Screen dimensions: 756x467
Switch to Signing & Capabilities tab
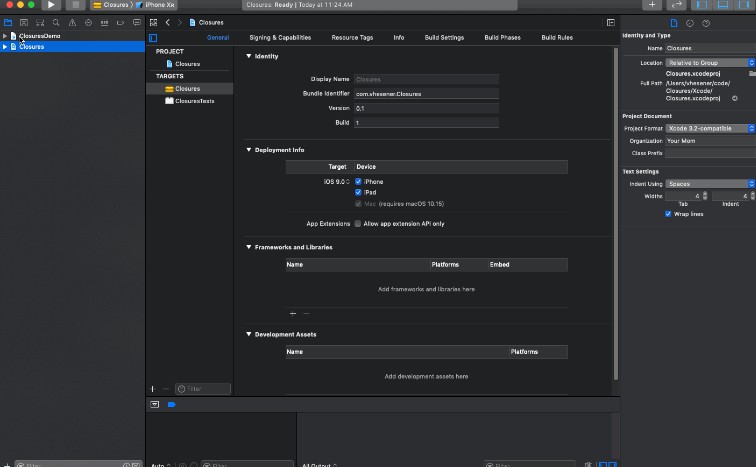[280, 38]
